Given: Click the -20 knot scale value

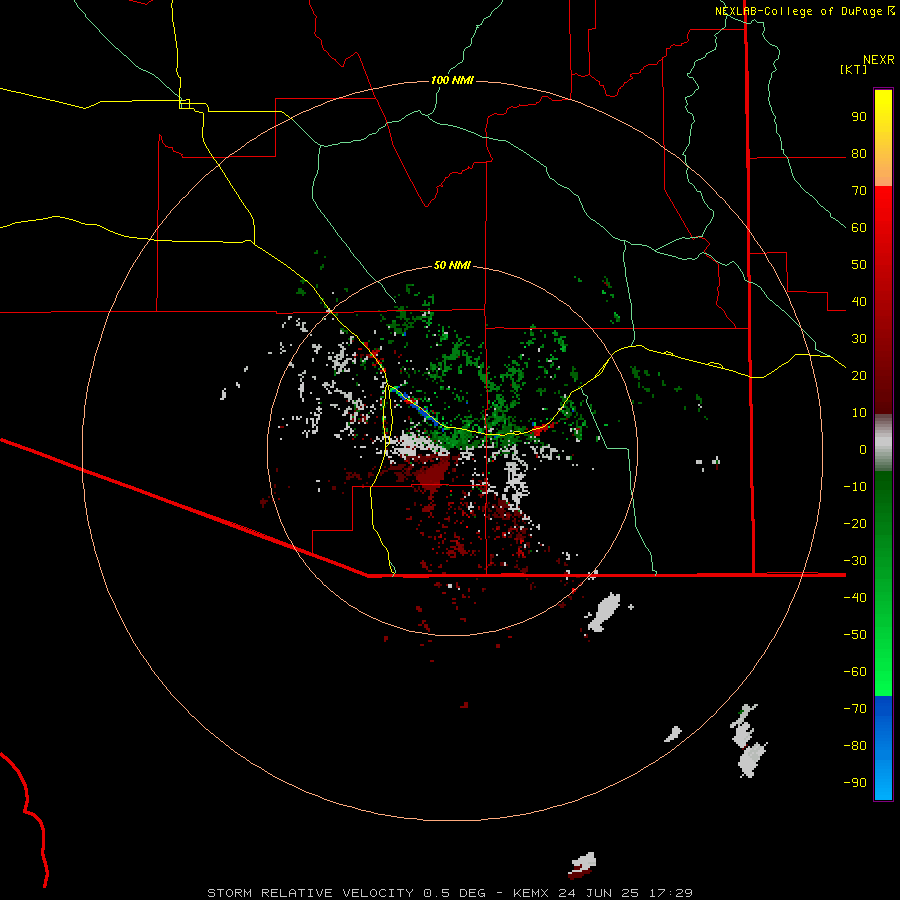Looking at the screenshot, I should (x=855, y=523).
